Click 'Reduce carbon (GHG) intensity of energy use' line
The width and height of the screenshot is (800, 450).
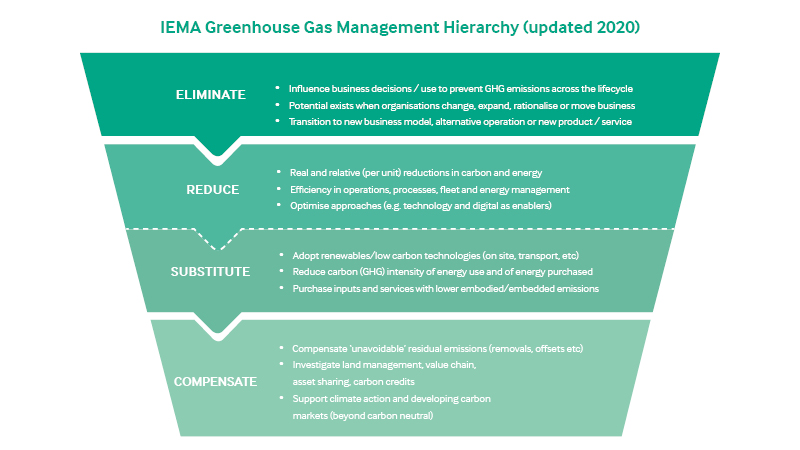point(442,272)
